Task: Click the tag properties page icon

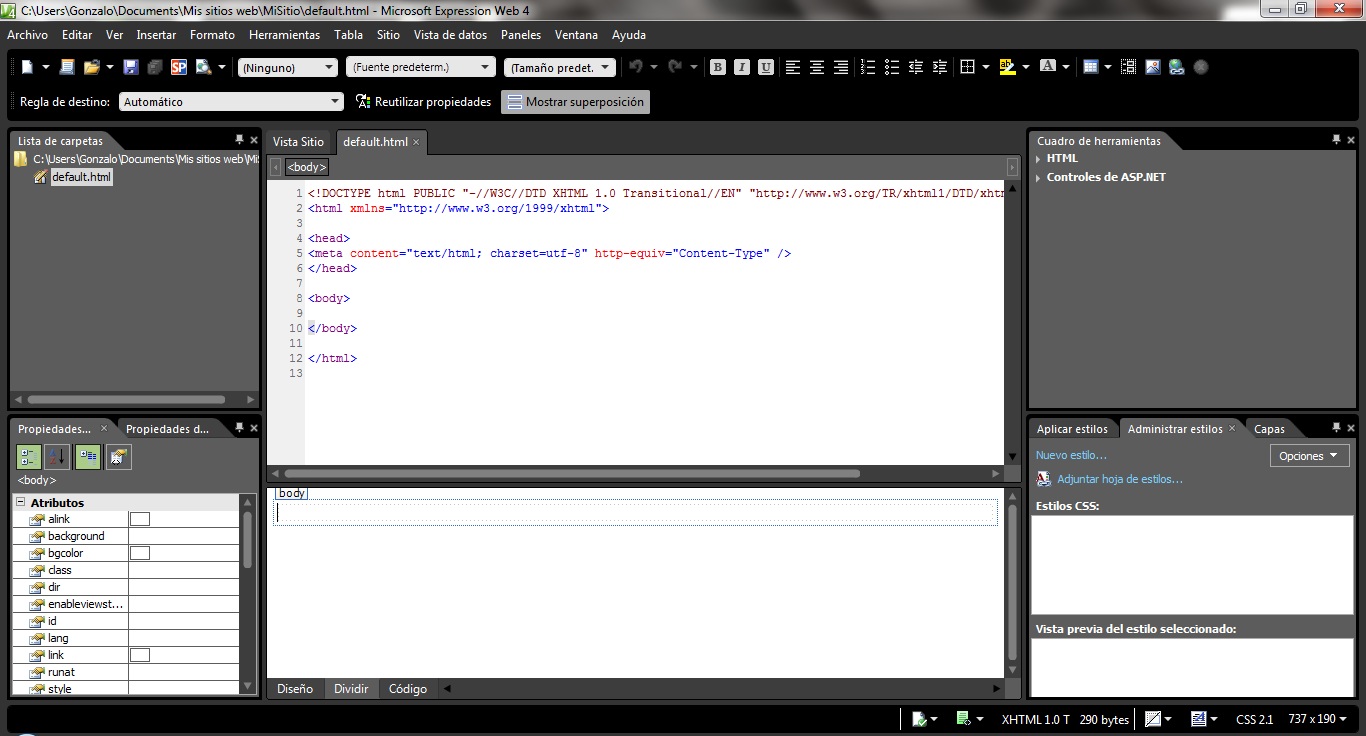Action: 119,457
